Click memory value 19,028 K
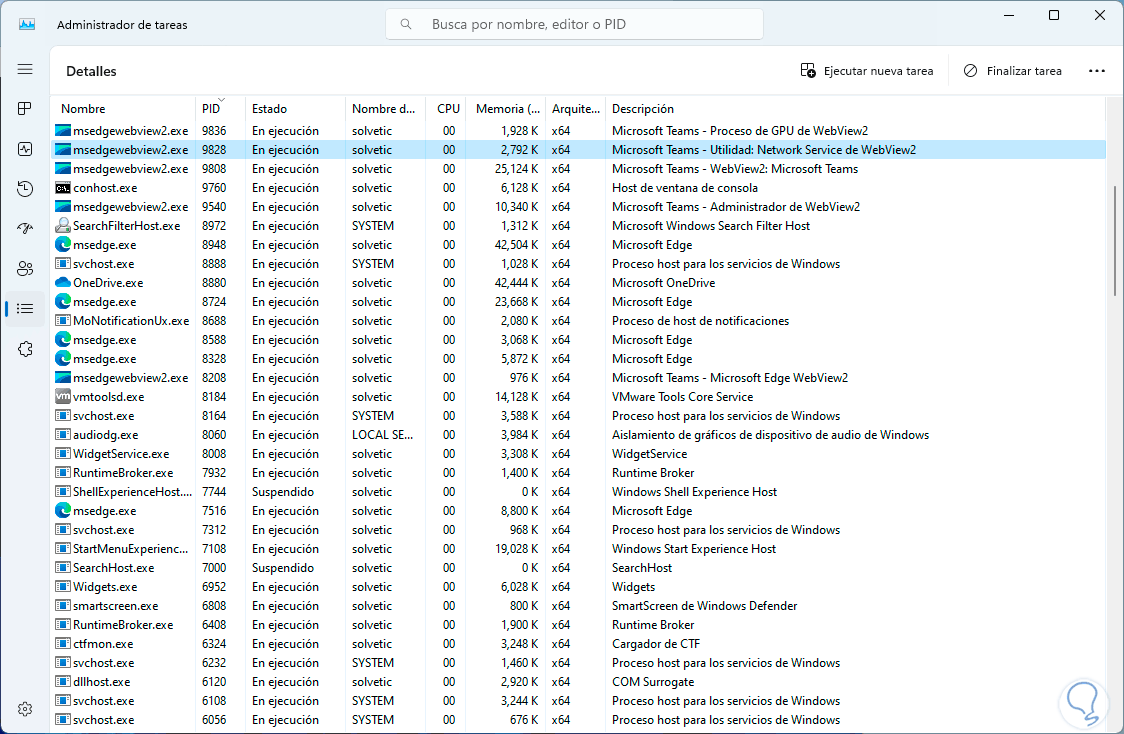Viewport: 1124px width, 734px height. [x=516, y=548]
